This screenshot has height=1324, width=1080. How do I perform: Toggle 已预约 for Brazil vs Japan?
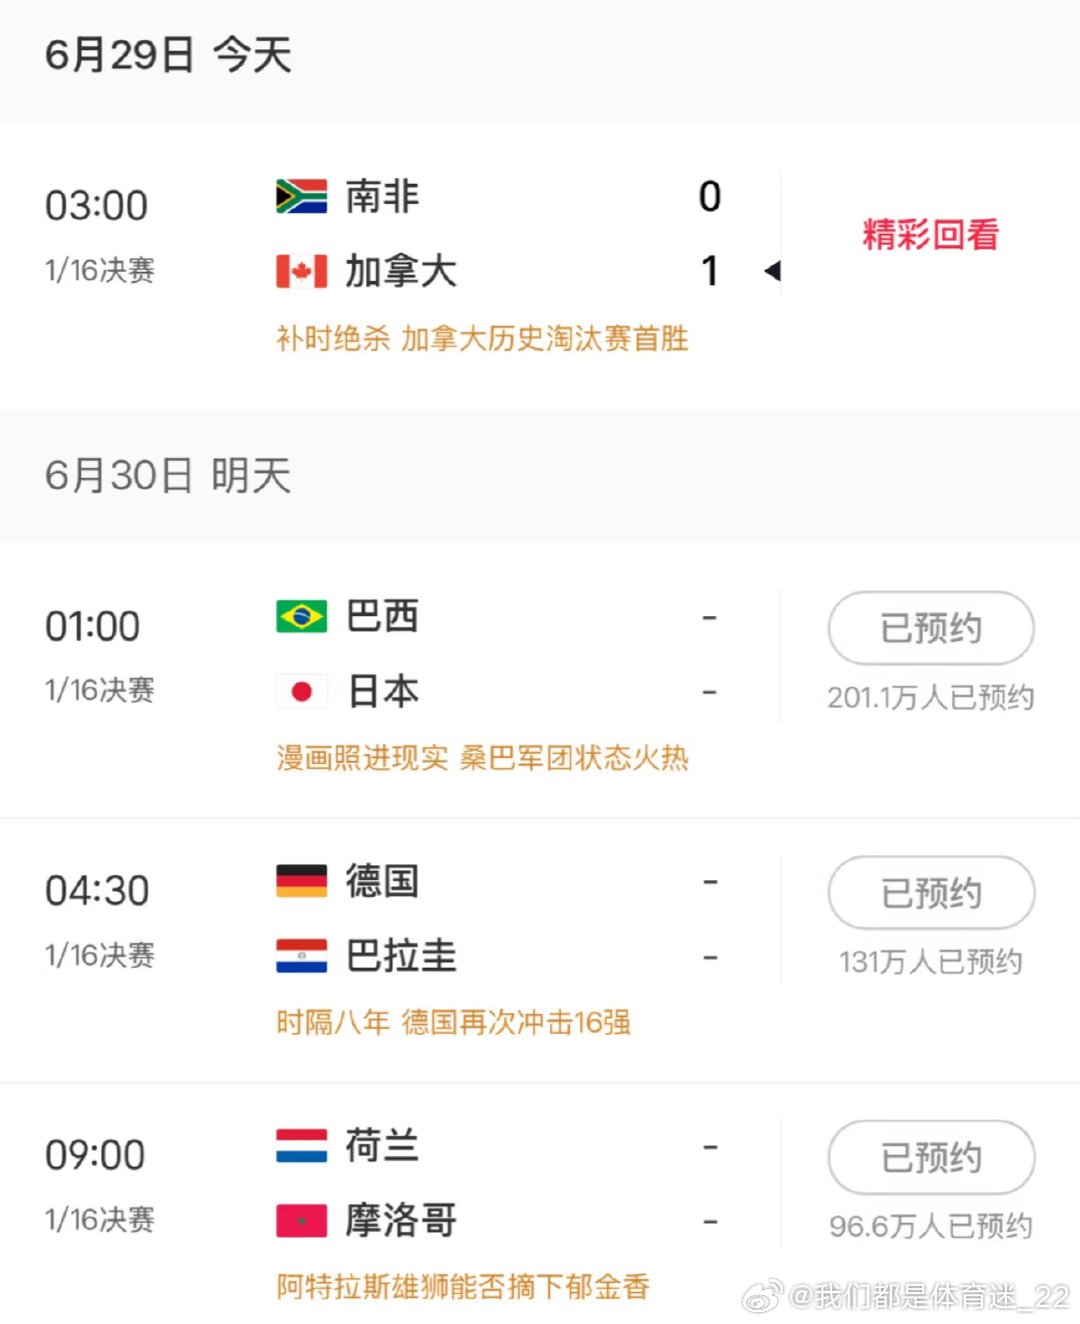pyautogui.click(x=931, y=628)
